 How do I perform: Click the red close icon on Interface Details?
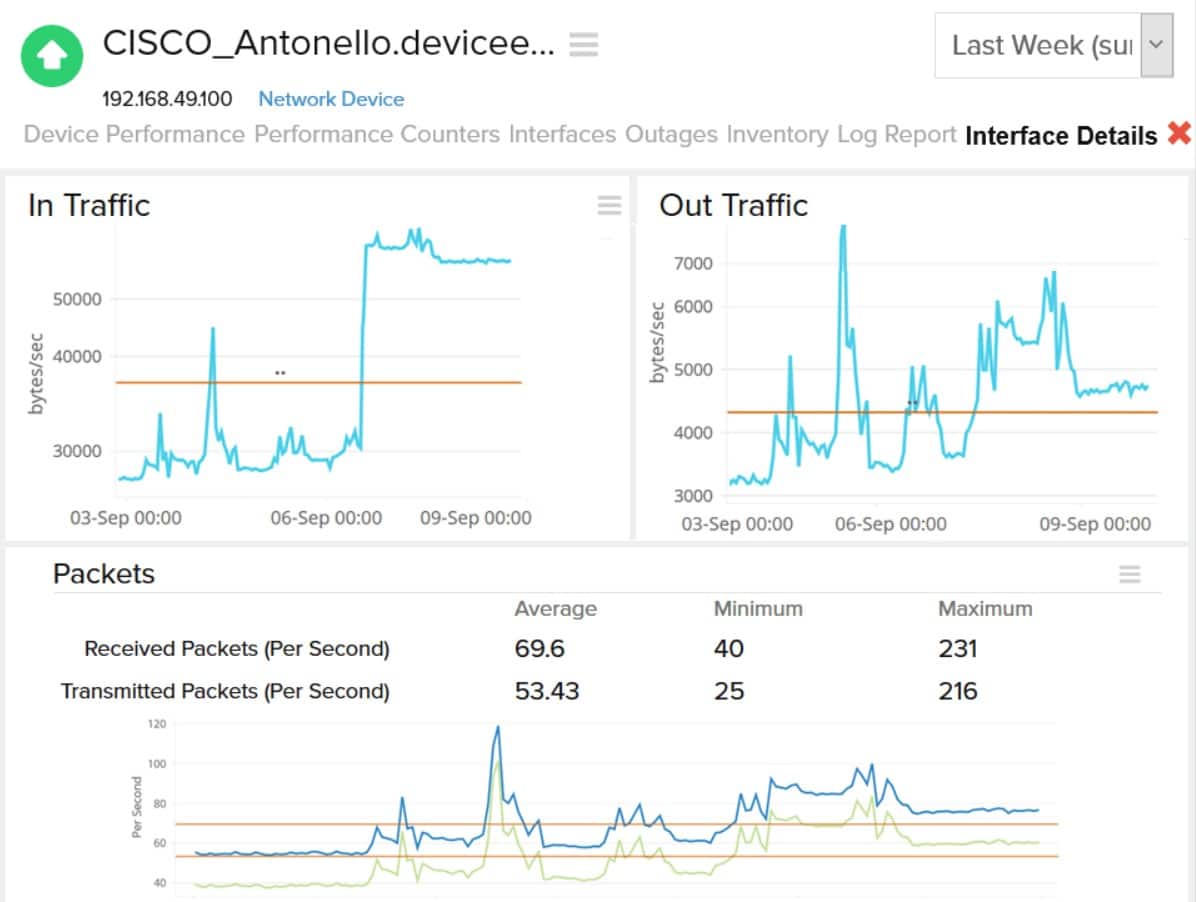[1179, 134]
